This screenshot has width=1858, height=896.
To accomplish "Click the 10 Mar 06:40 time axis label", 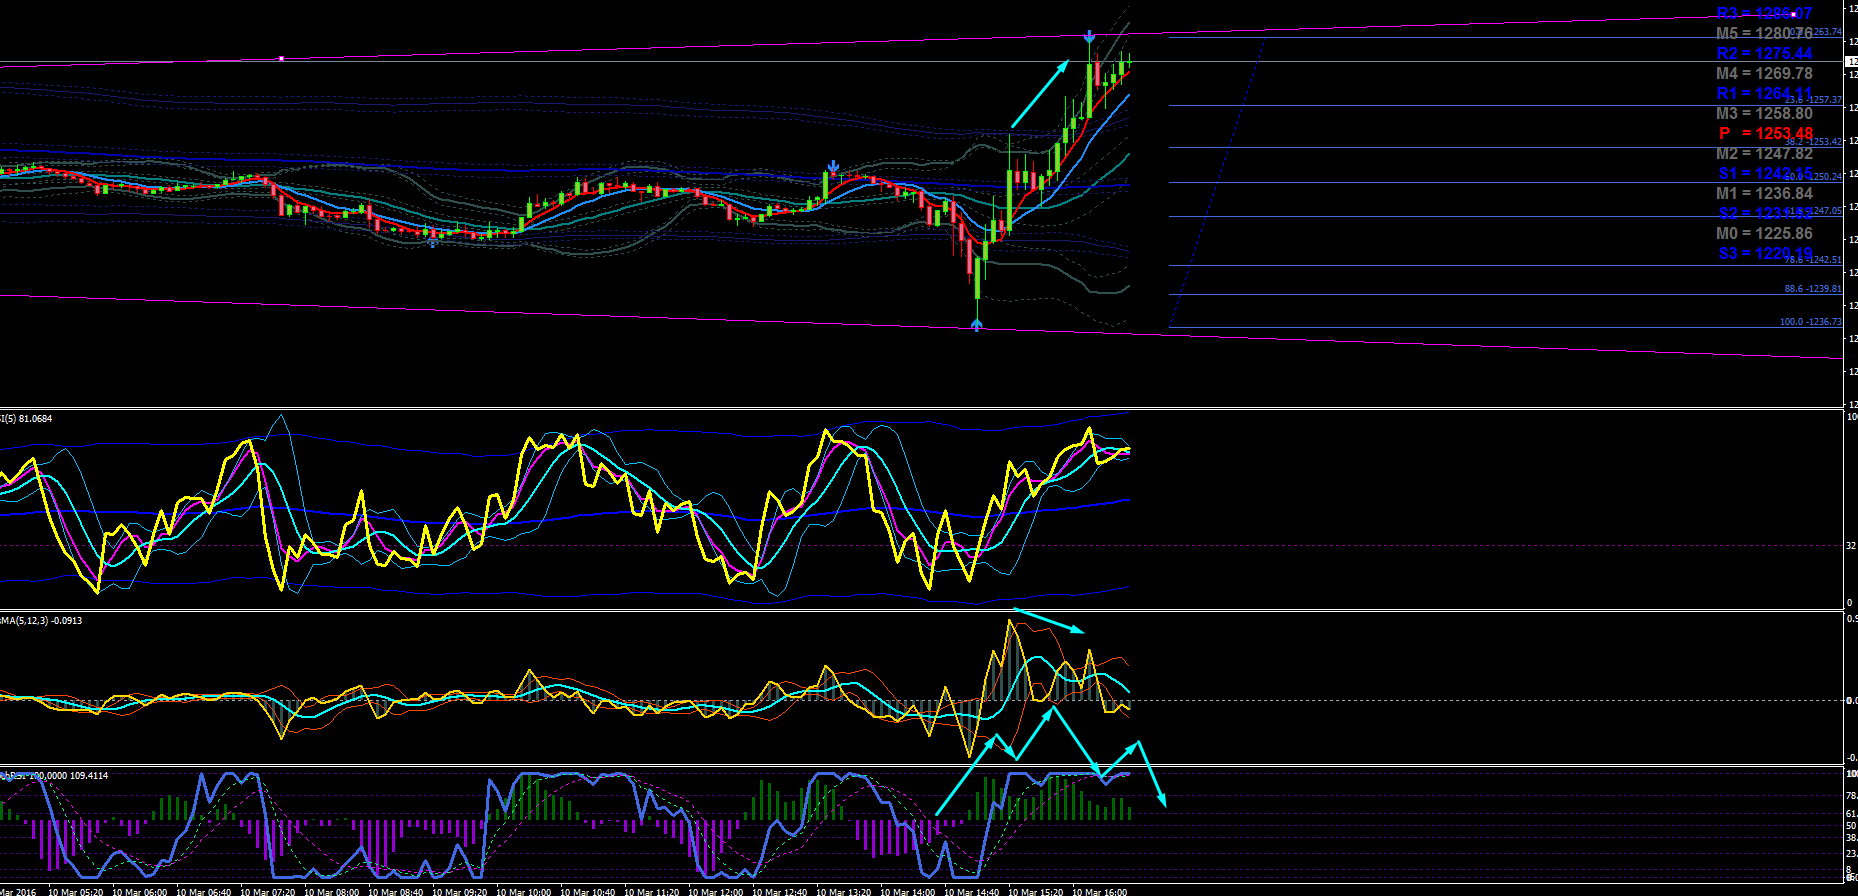I will tap(203, 892).
